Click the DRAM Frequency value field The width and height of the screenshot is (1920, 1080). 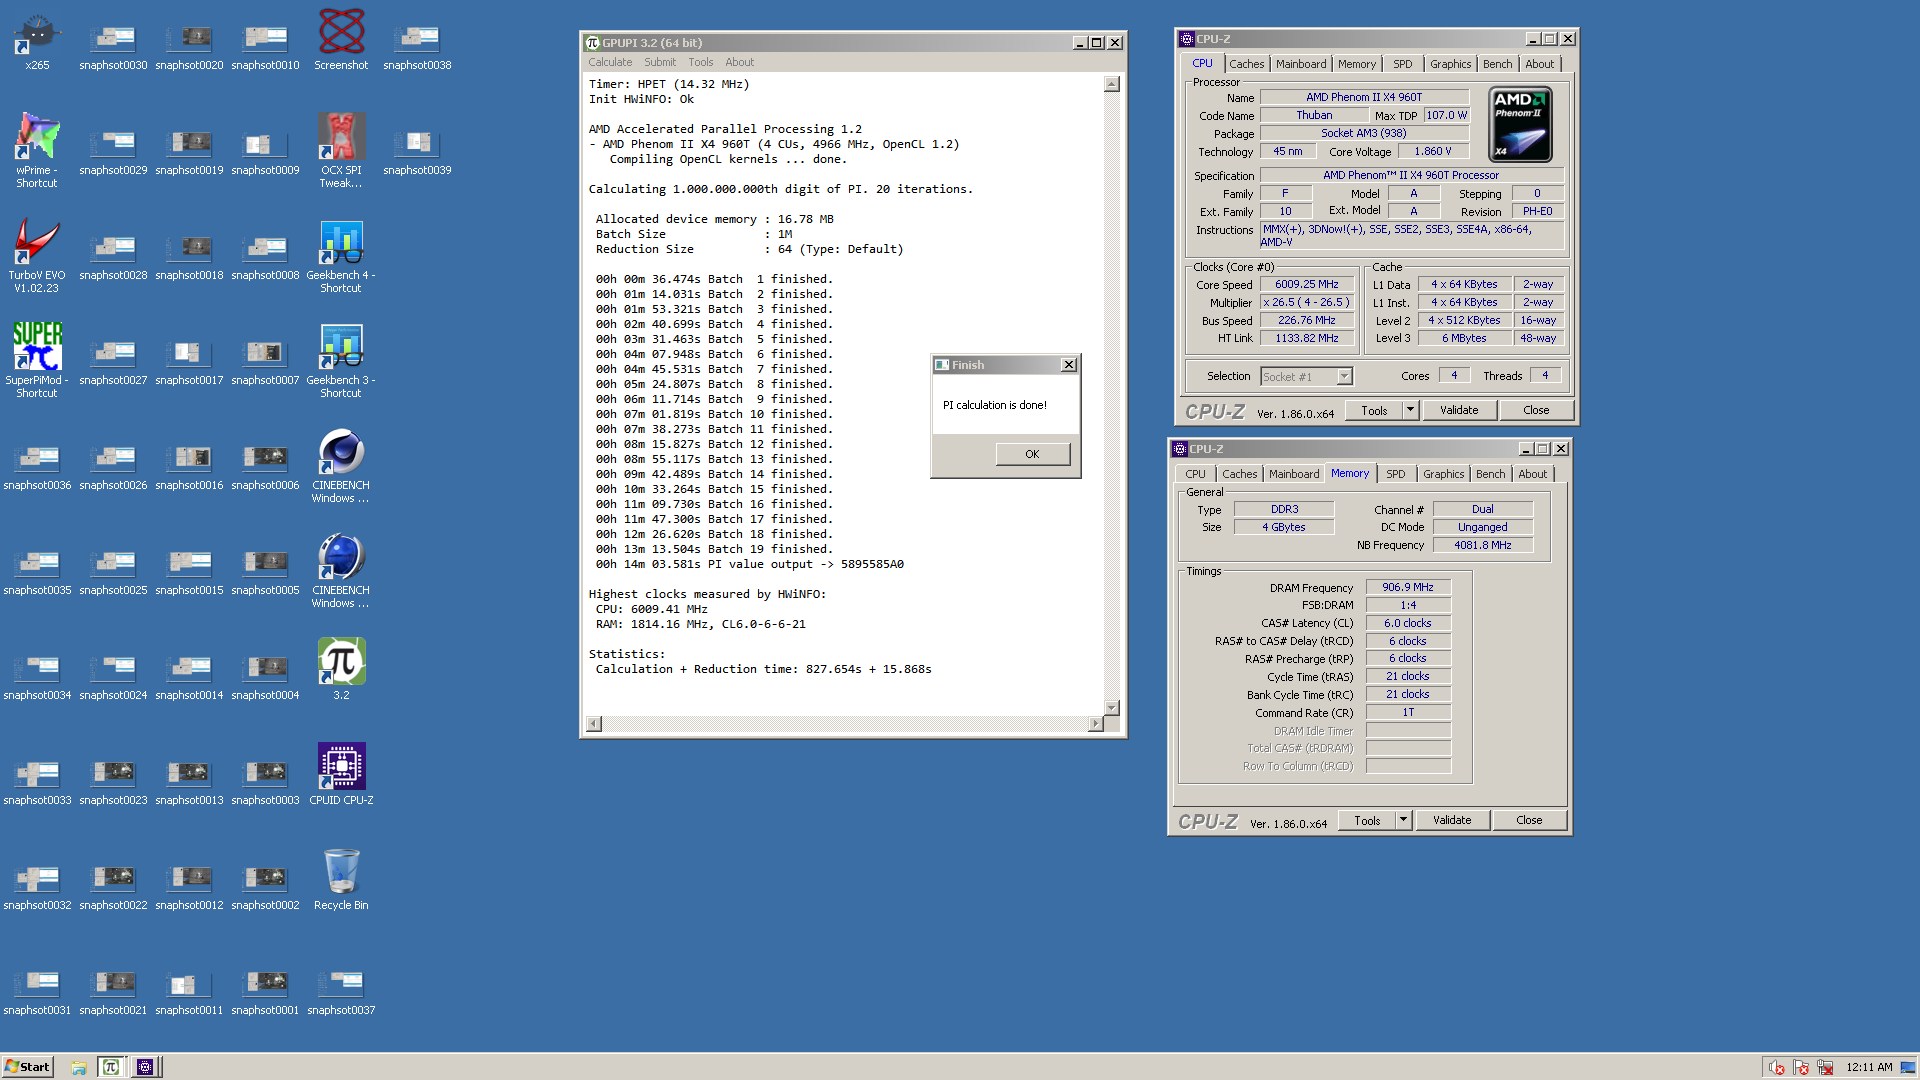[x=1408, y=587]
